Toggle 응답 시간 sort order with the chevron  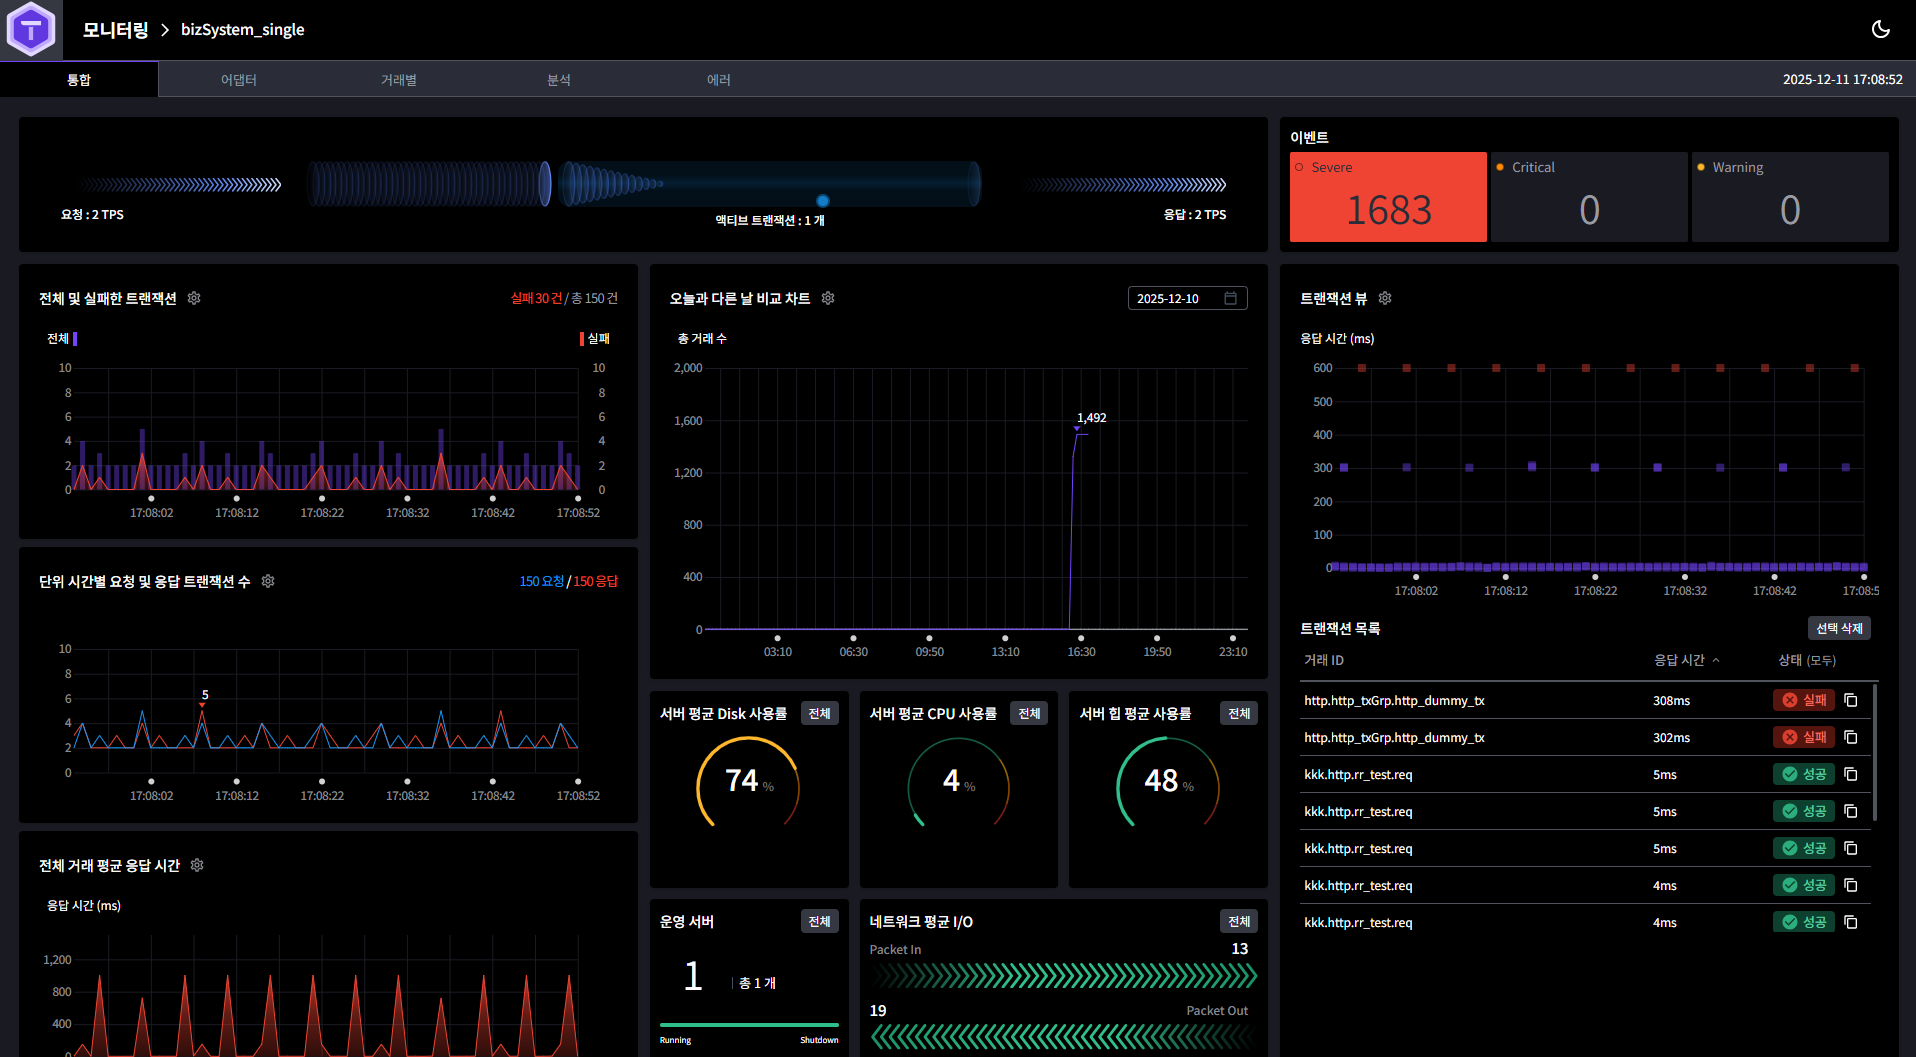(1716, 660)
